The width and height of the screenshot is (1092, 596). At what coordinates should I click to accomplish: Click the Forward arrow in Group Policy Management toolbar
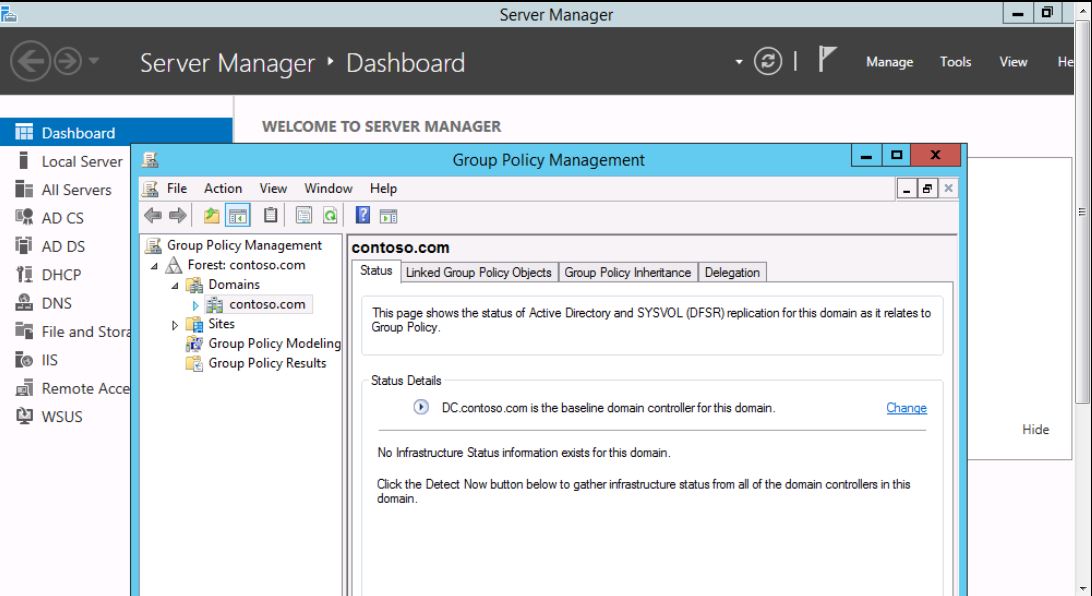[178, 216]
